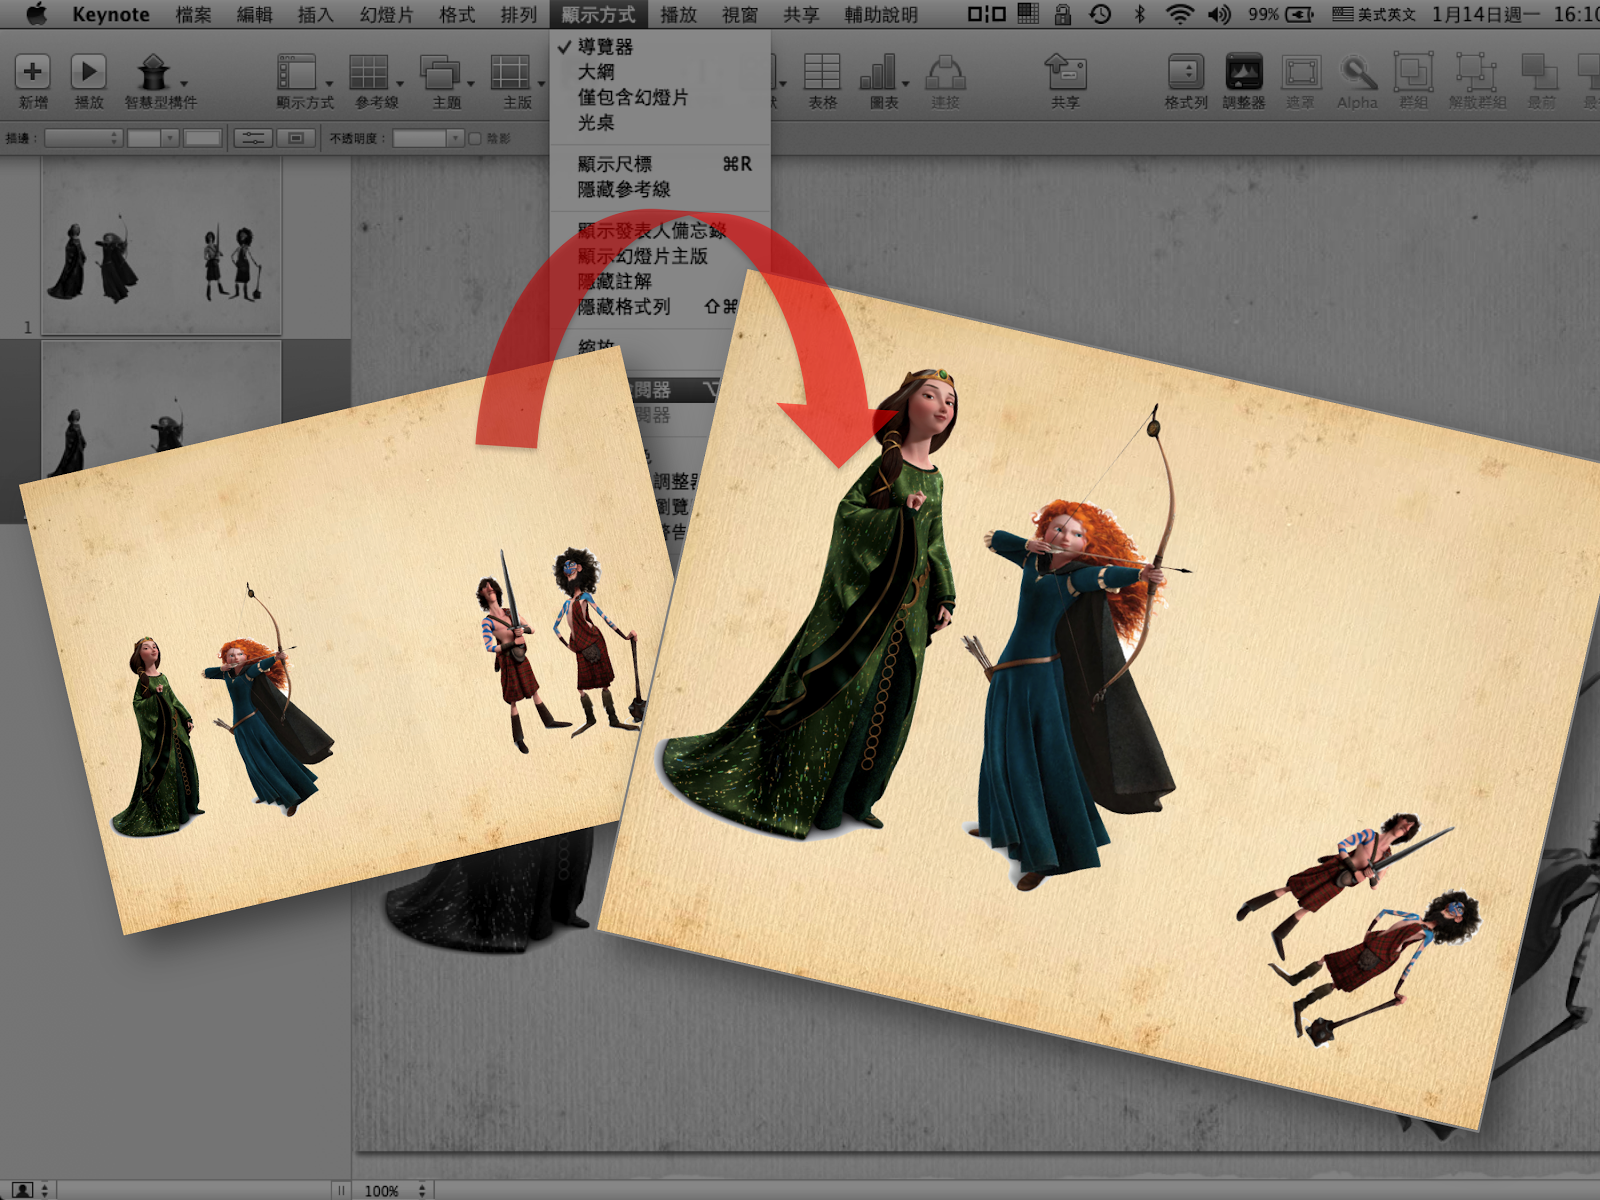This screenshot has width=1600, height=1200.
Task: Click the 共享 share toolbar icon
Action: coord(1065,72)
